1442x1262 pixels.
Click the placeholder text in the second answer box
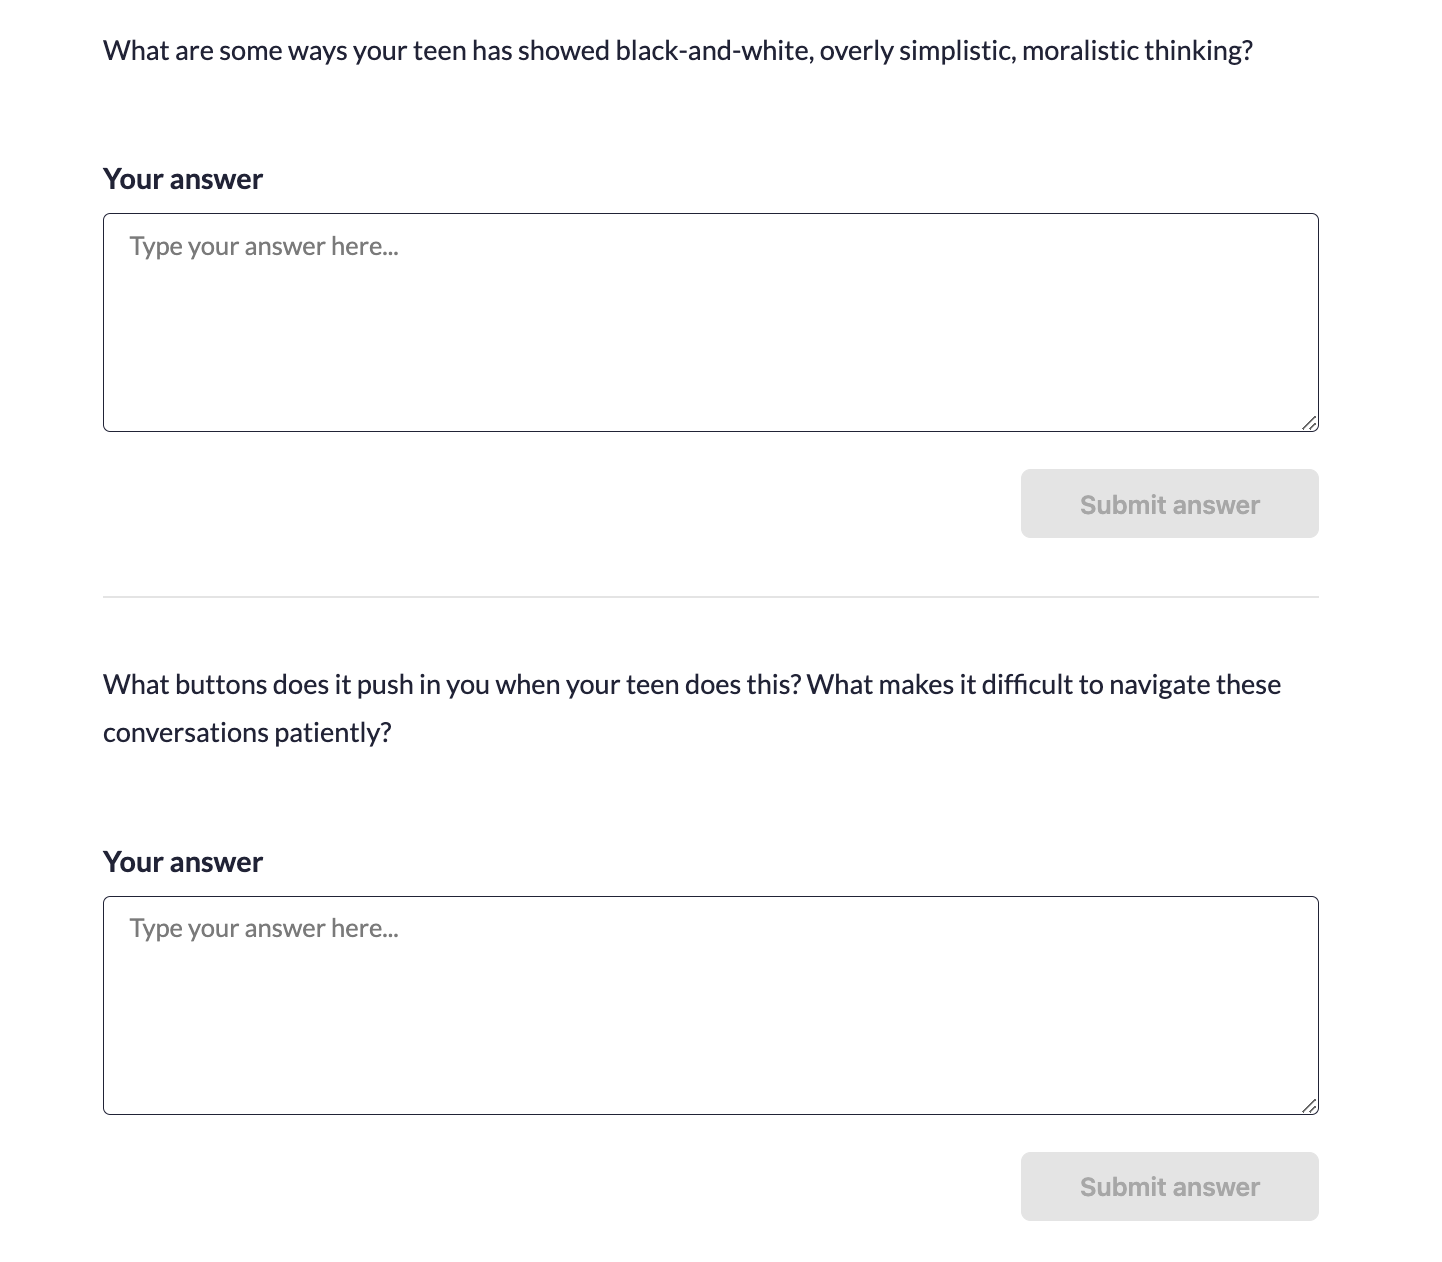264,928
